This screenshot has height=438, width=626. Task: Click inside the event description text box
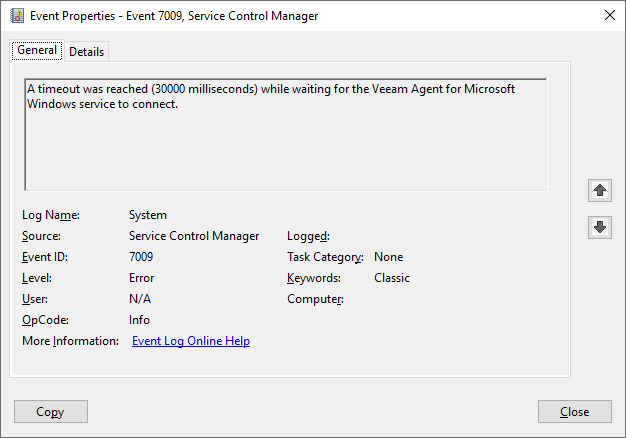[x=285, y=135]
